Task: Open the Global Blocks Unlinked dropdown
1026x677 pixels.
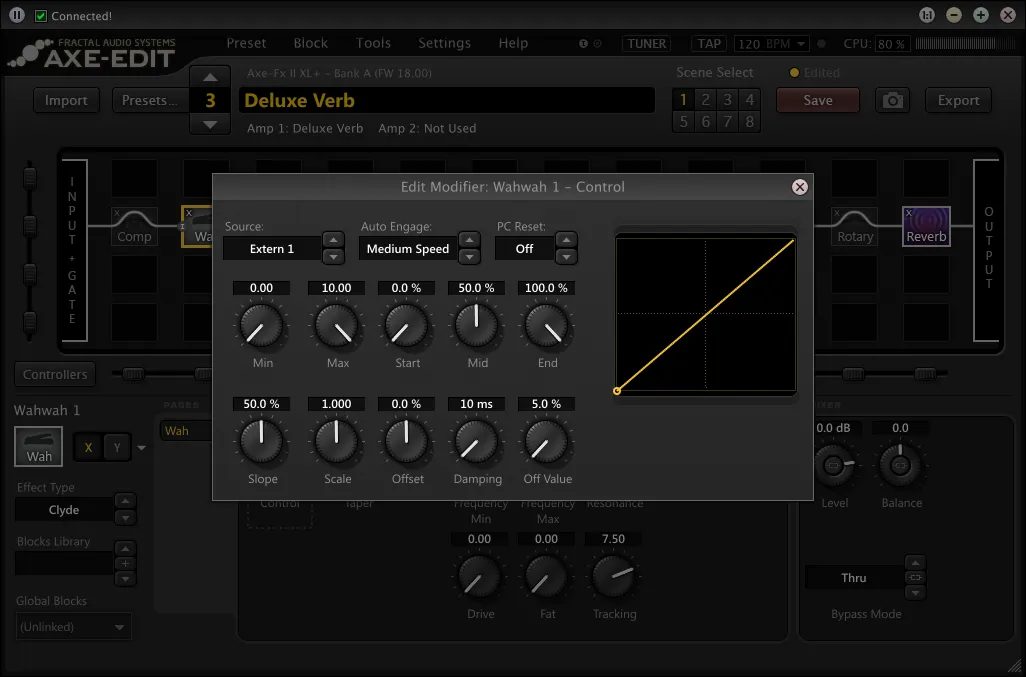Action: pyautogui.click(x=74, y=627)
